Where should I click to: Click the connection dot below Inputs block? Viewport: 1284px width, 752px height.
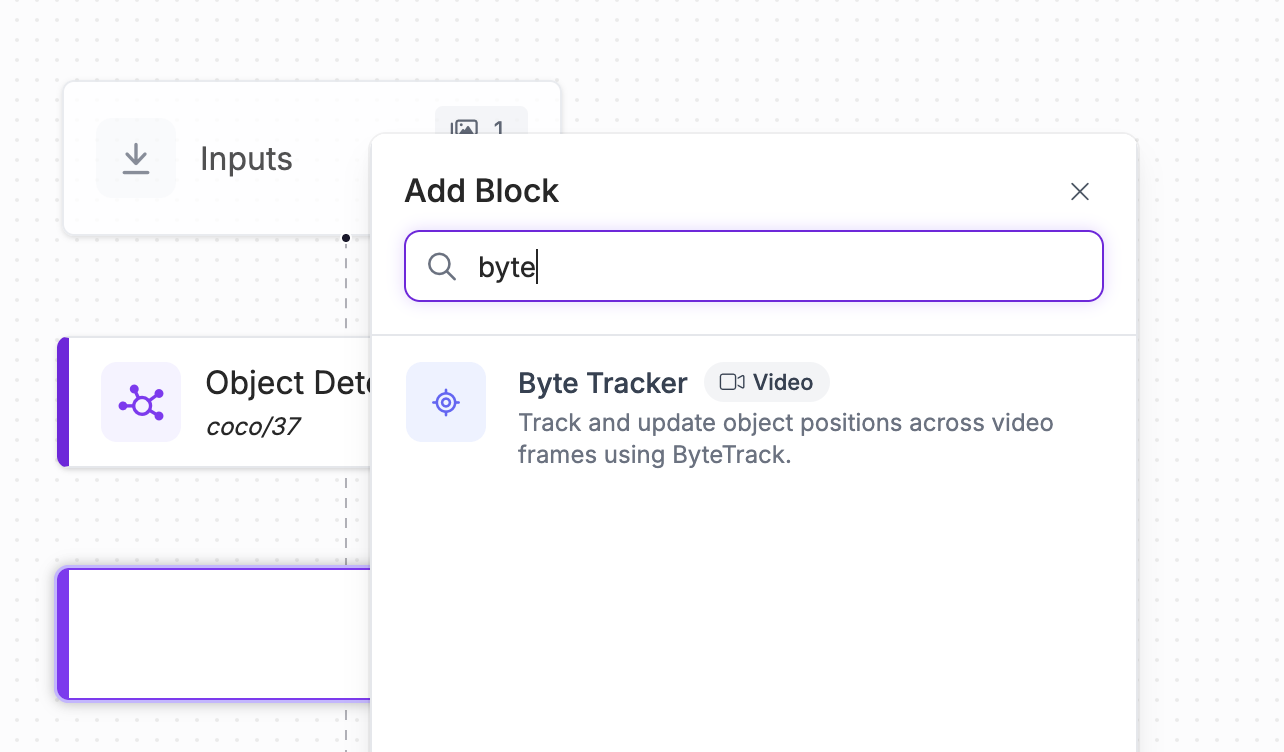[x=346, y=238]
